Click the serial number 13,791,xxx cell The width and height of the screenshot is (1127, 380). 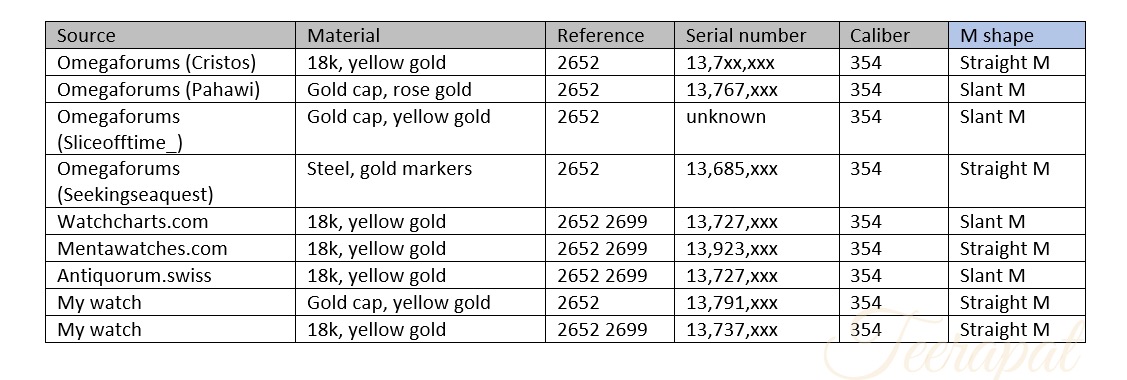click(x=756, y=302)
